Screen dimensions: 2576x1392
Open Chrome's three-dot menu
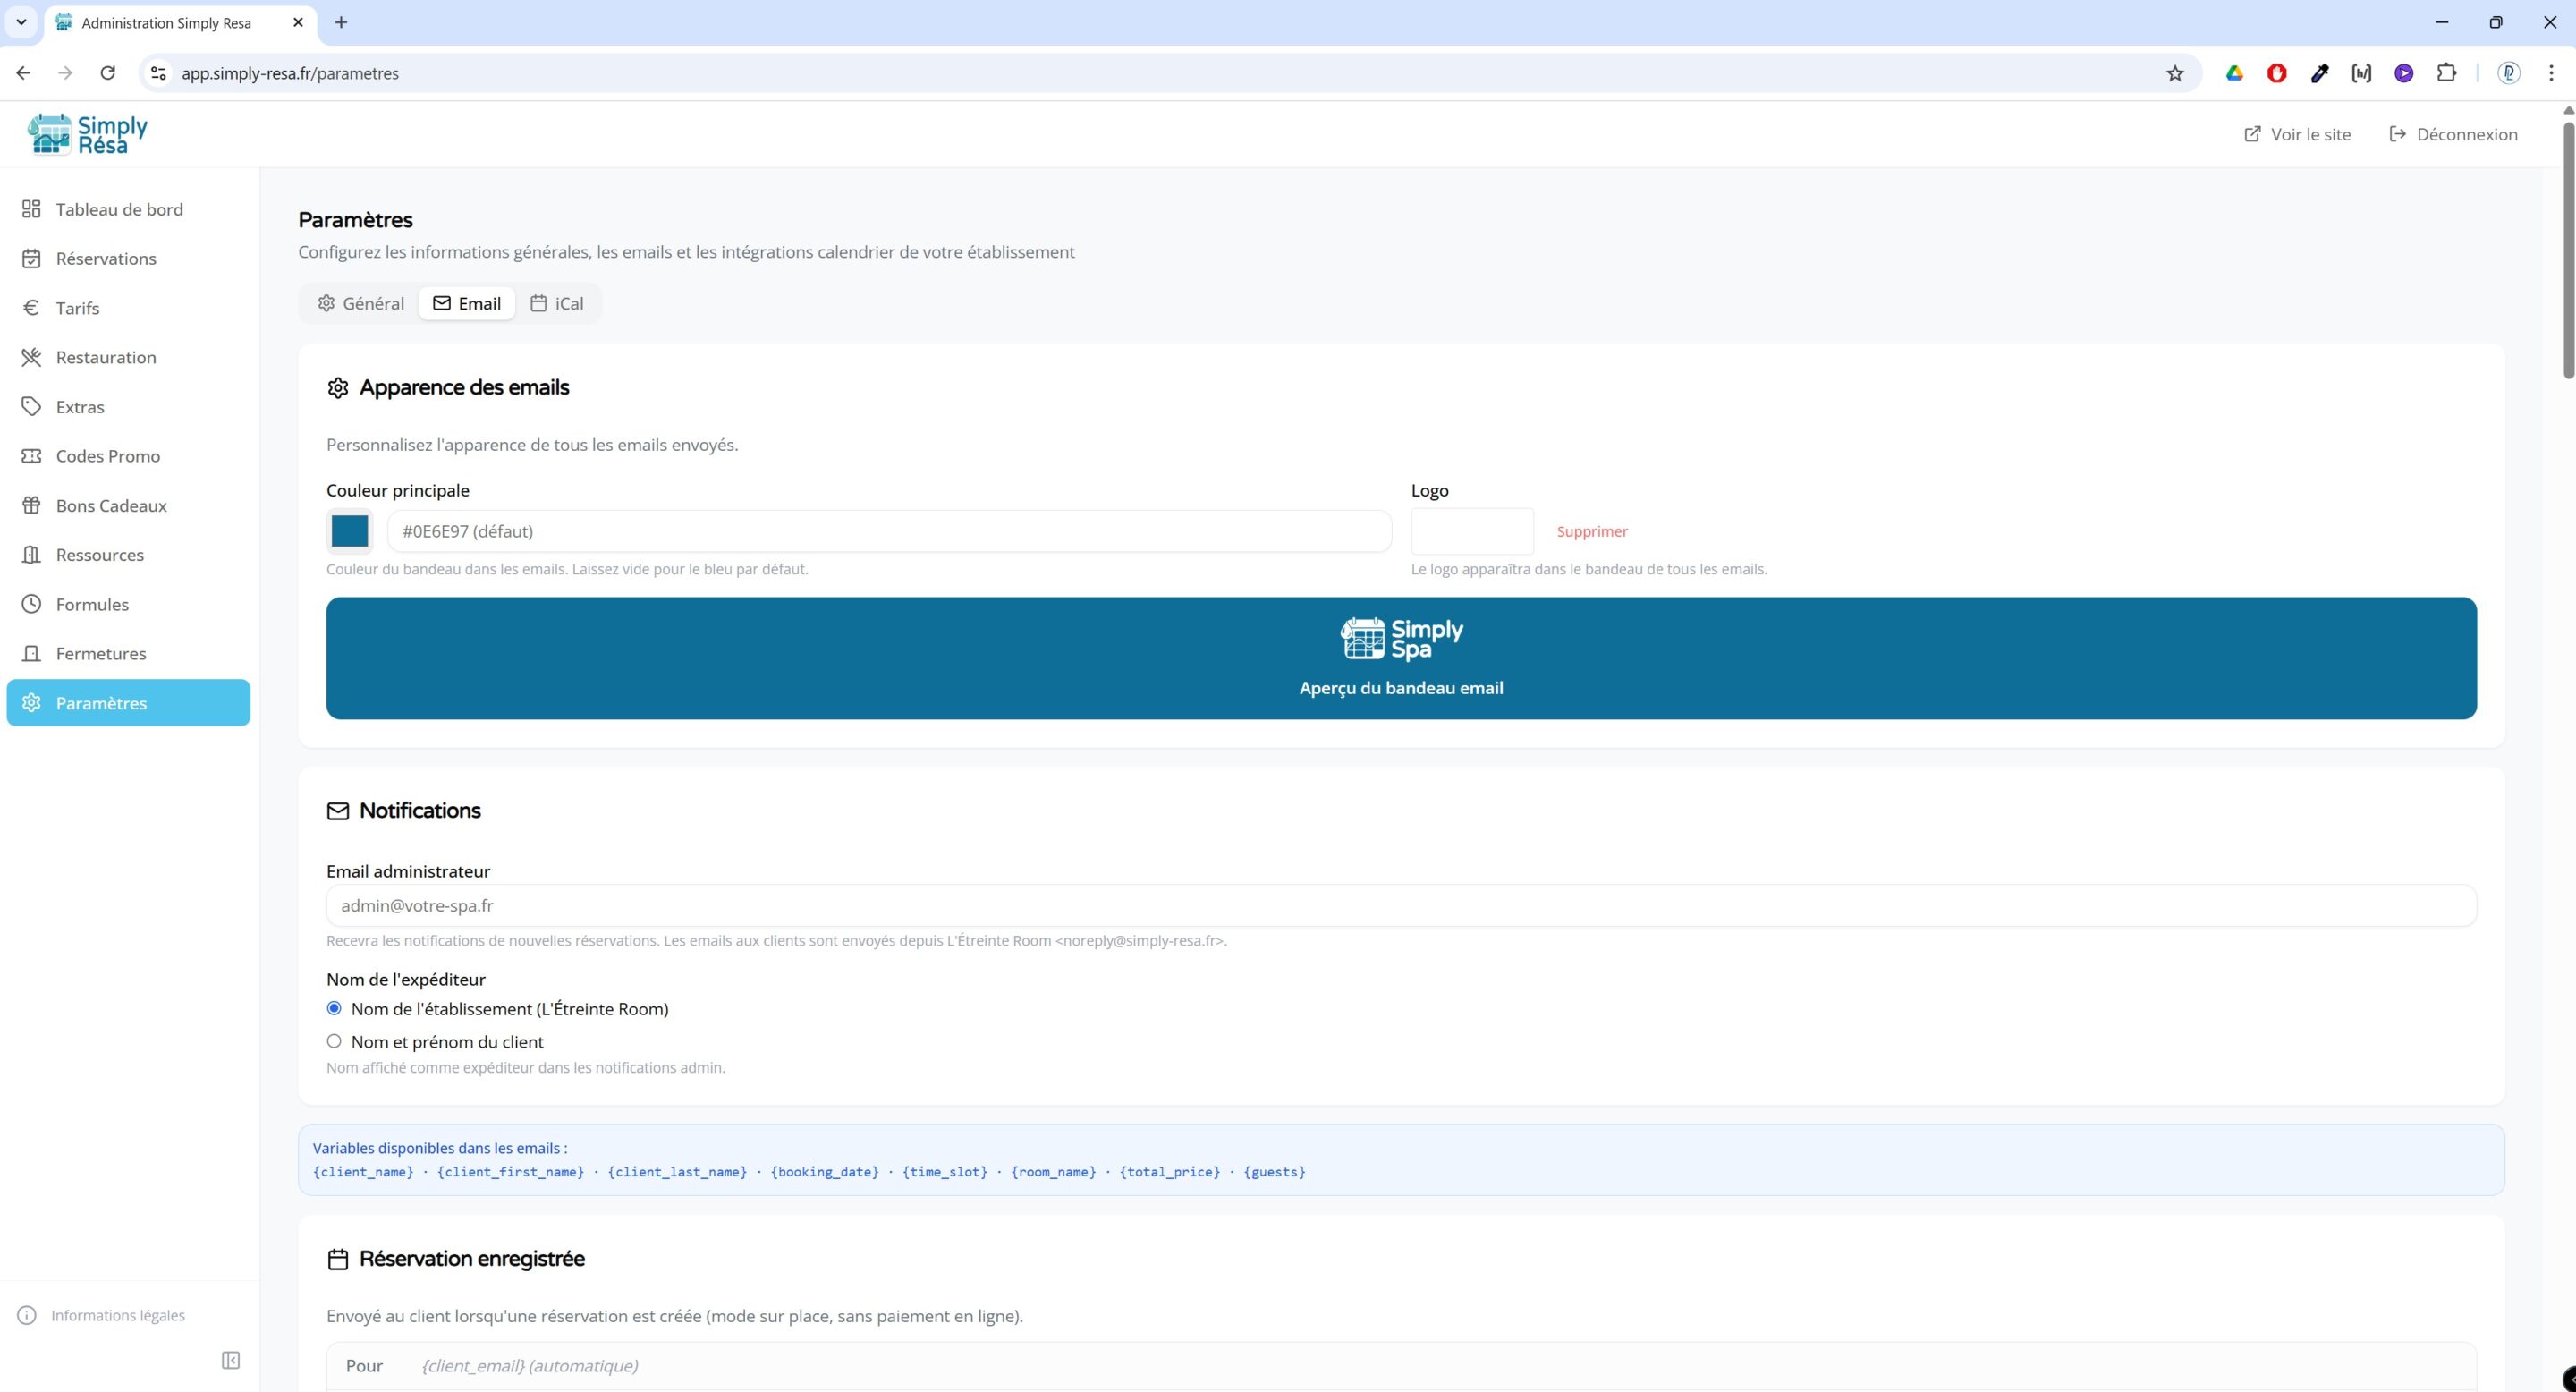tap(2551, 72)
